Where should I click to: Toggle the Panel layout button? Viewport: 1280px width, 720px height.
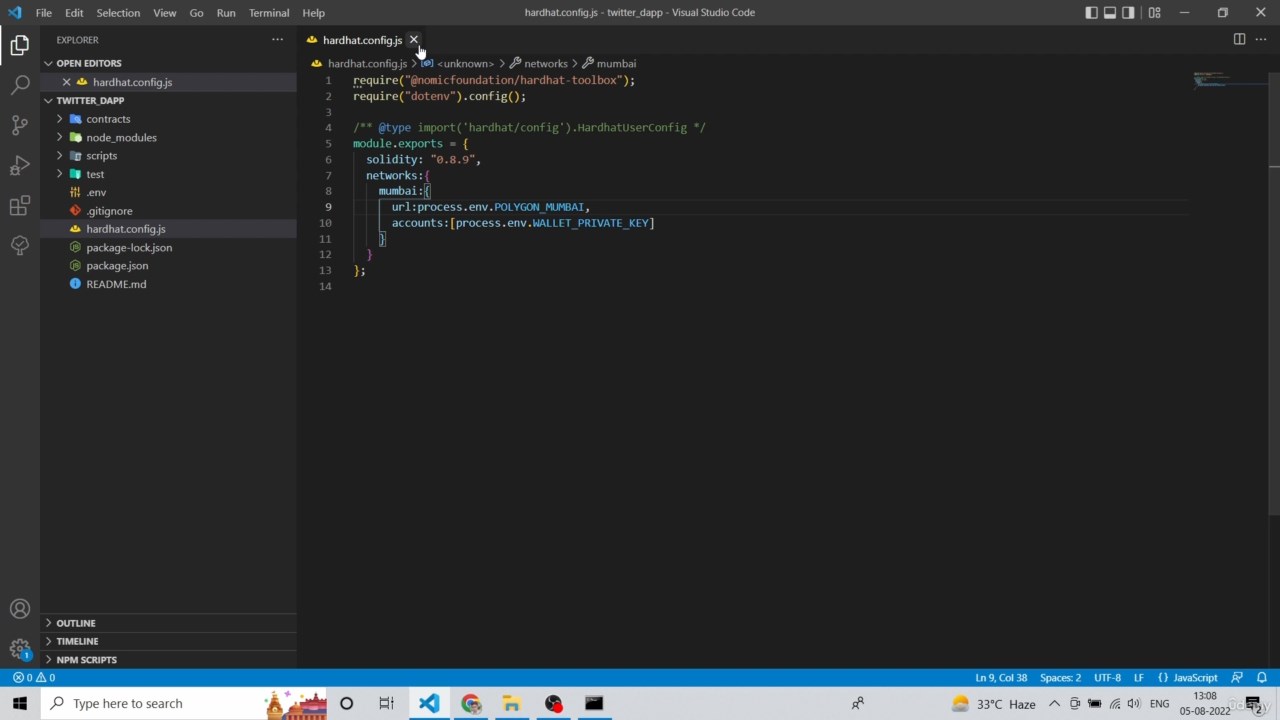1110,13
